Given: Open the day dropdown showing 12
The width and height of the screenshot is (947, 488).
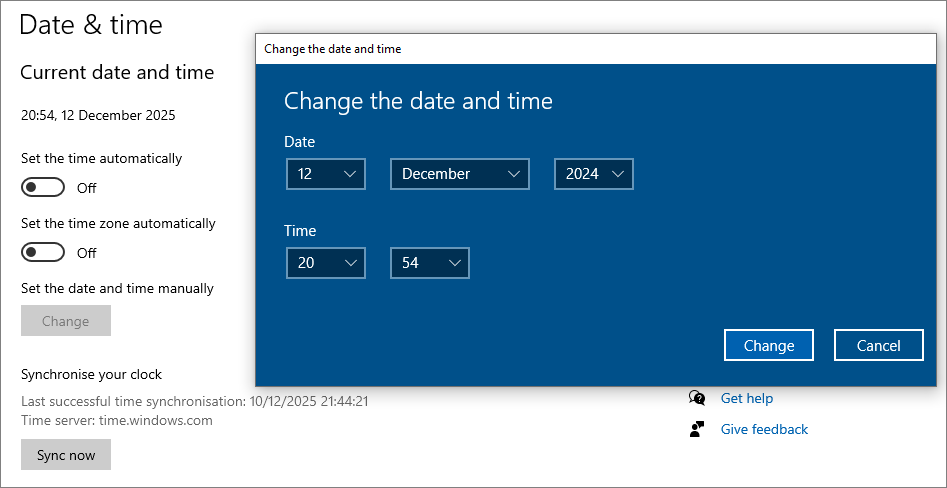Looking at the screenshot, I should pyautogui.click(x=326, y=174).
